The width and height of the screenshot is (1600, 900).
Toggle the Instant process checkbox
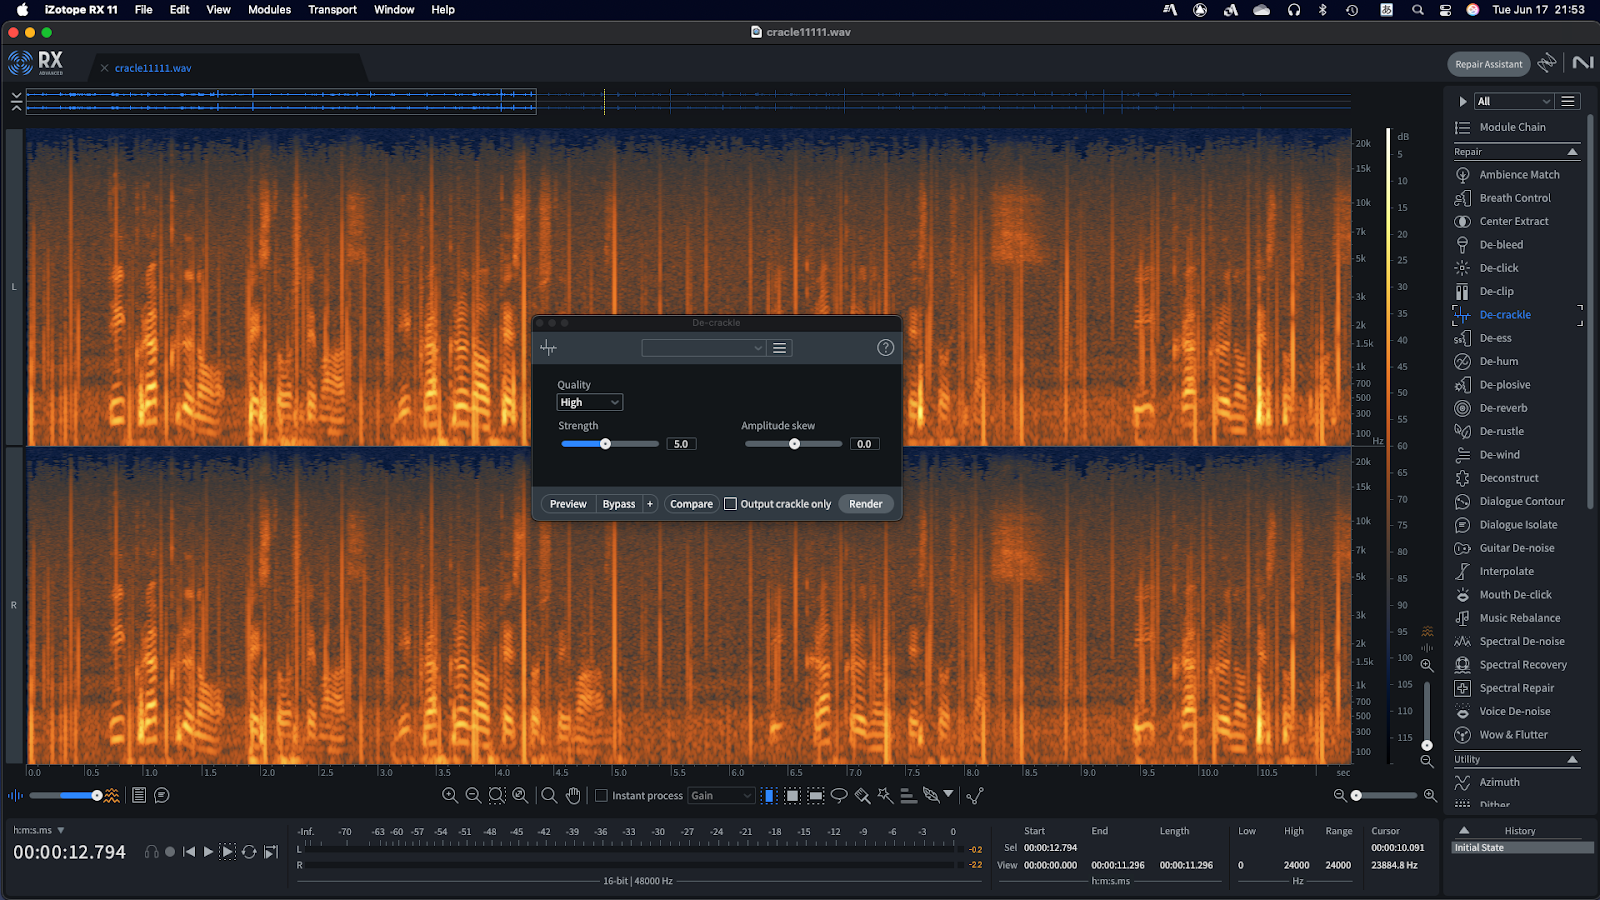tap(602, 796)
